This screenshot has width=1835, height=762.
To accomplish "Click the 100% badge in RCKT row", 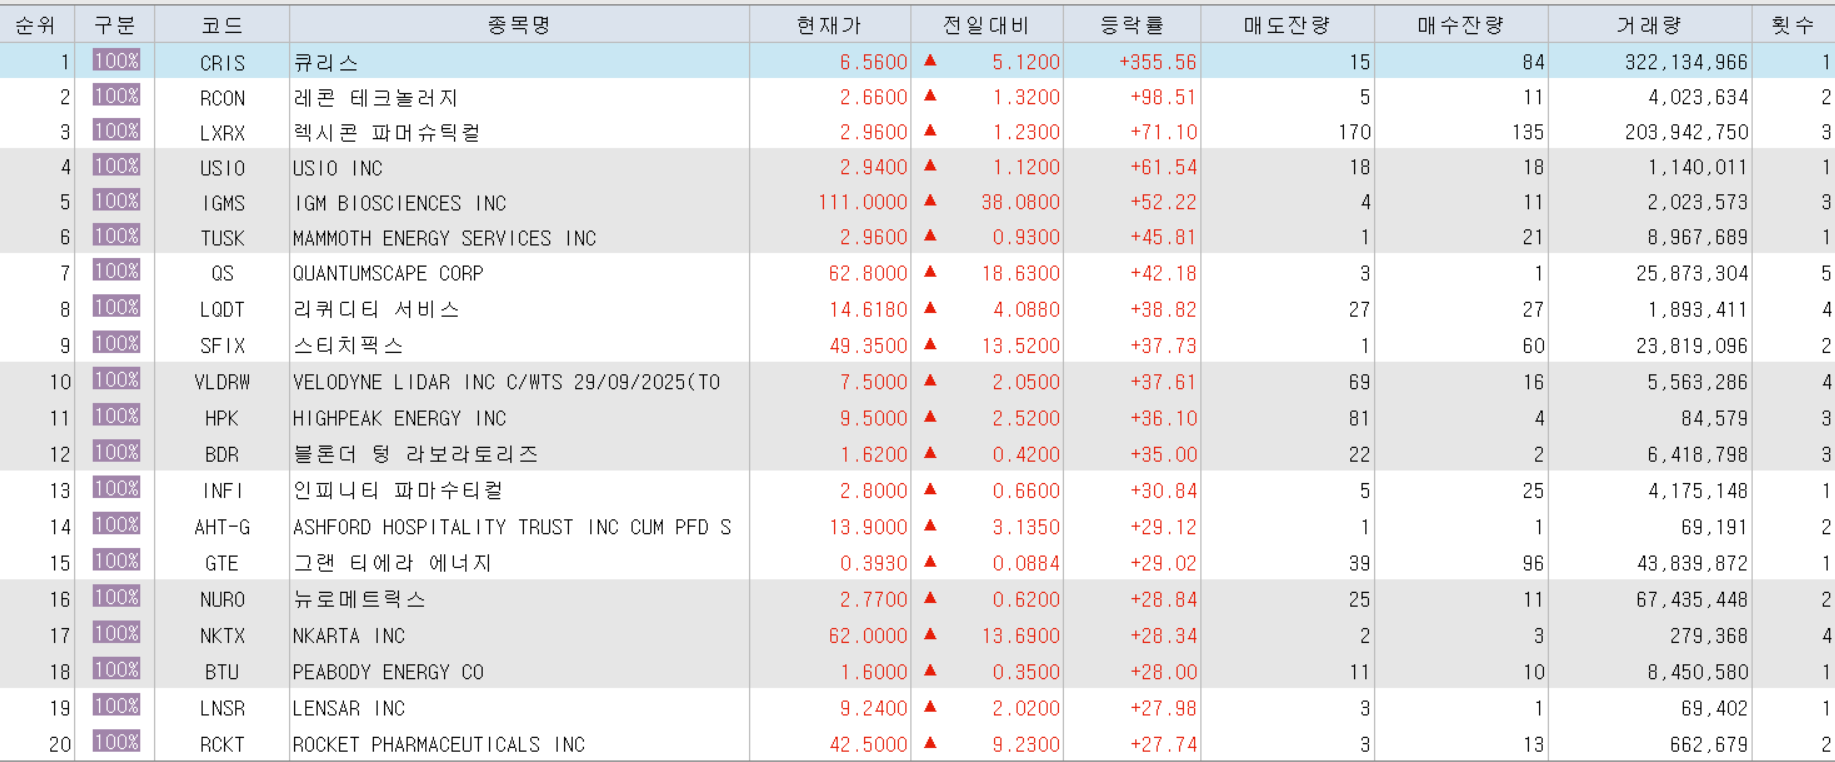I will click(116, 742).
